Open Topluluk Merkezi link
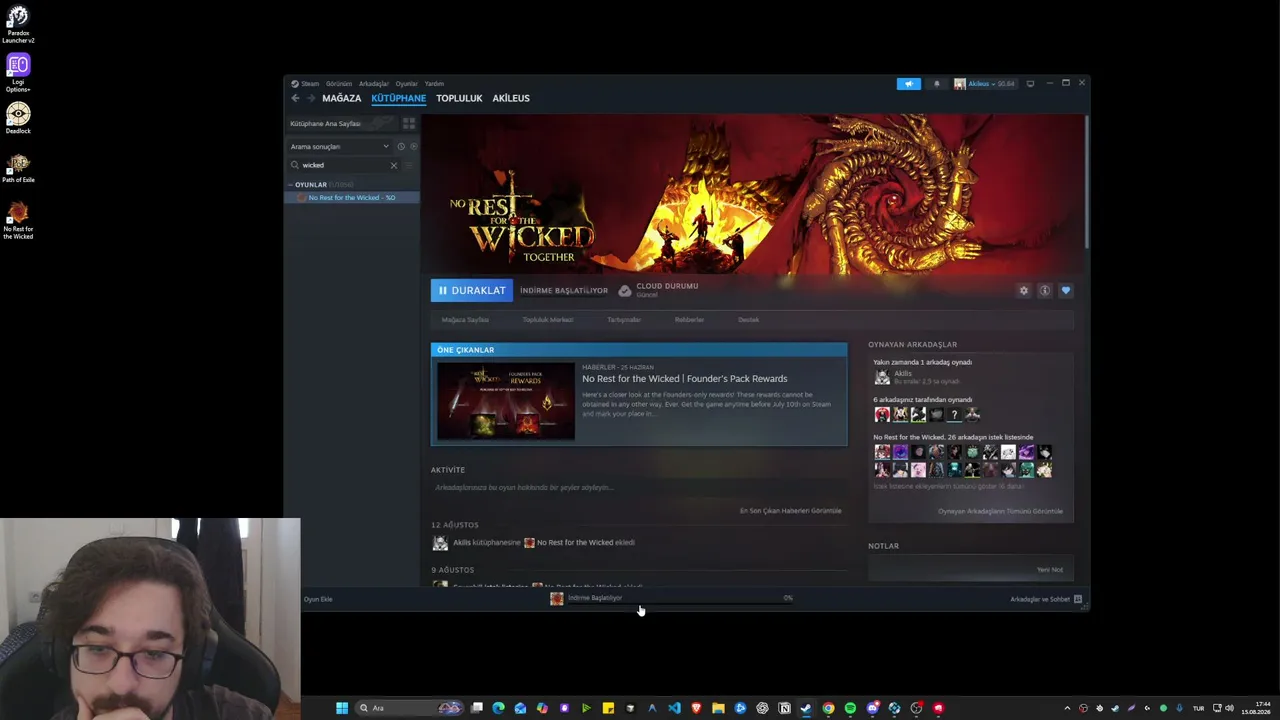The width and height of the screenshot is (1280, 720). pyautogui.click(x=548, y=320)
